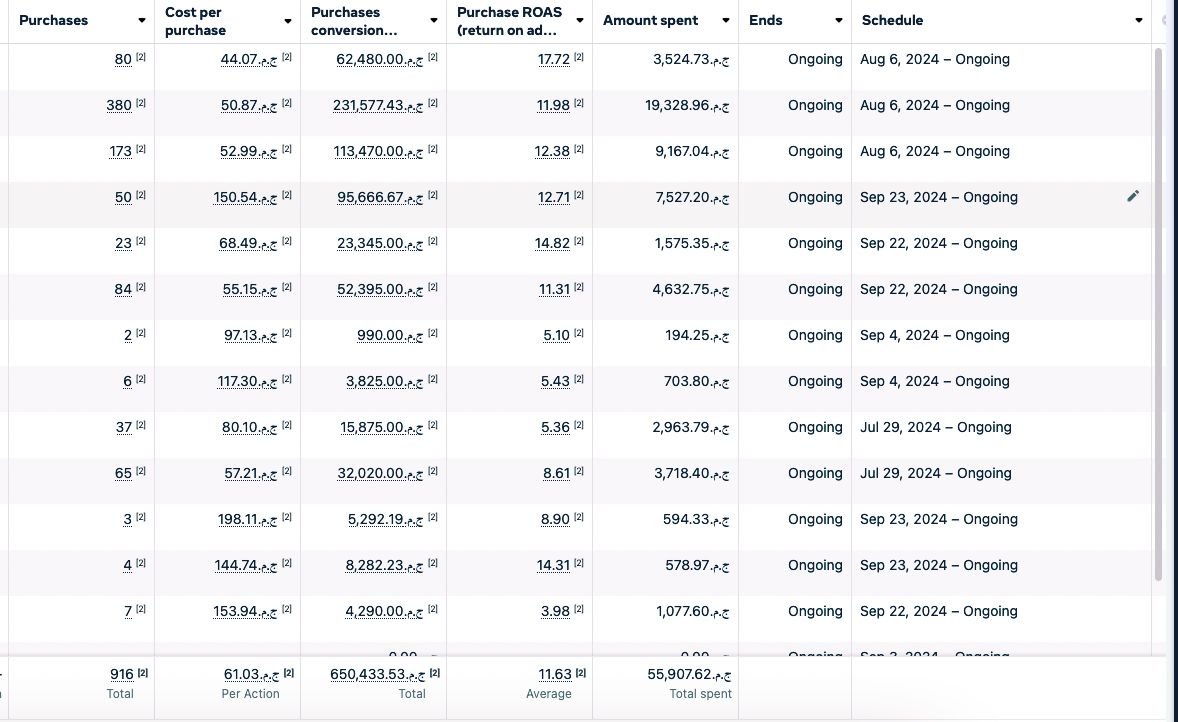Screen dimensions: 1178x722
Task: Open the Amount spent column dropdown arrow
Action: pos(723,21)
